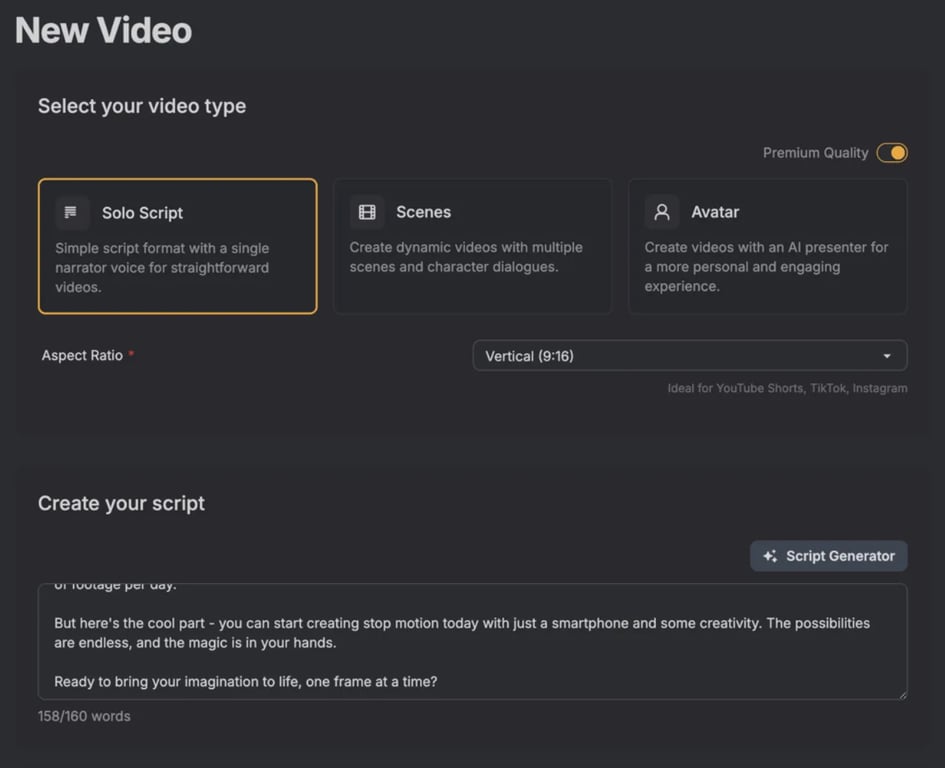Click the Avatar card description text
Image resolution: width=945 pixels, height=768 pixels.
click(x=766, y=266)
